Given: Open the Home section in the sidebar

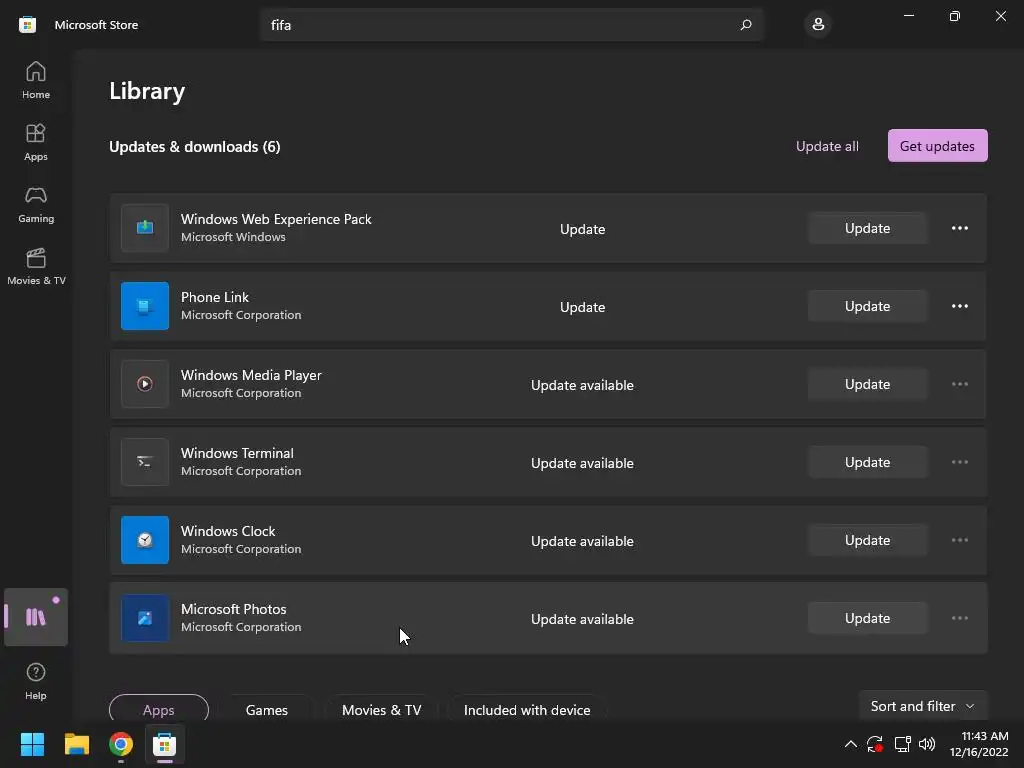Looking at the screenshot, I should (x=36, y=80).
